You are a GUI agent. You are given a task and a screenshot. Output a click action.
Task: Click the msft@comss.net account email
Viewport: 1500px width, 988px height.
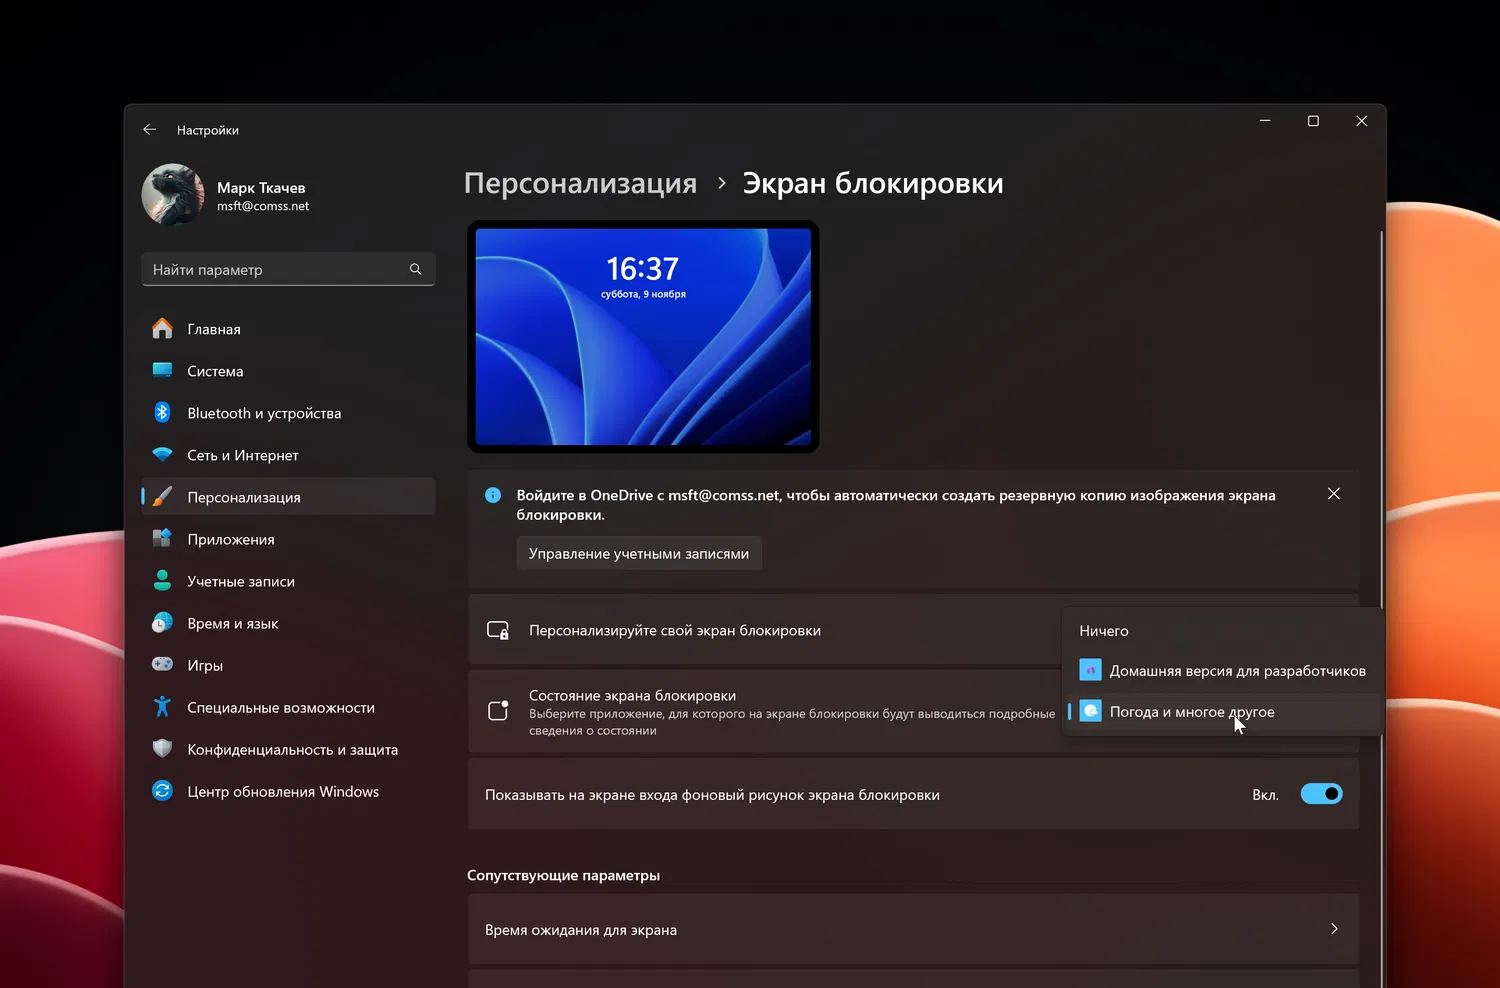(263, 206)
